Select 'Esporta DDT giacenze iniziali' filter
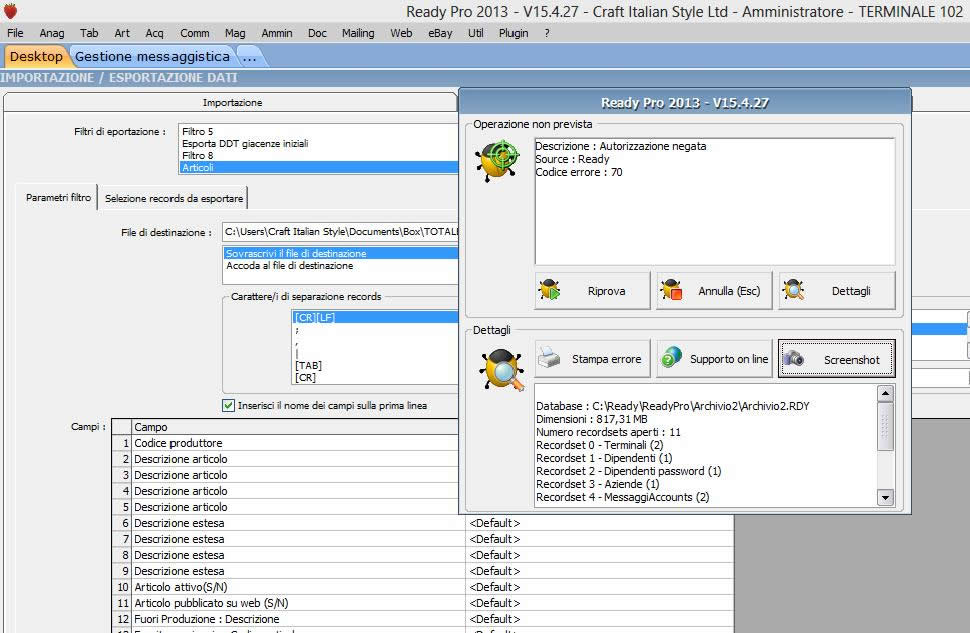Viewport: 970px width, 633px height. (319, 143)
